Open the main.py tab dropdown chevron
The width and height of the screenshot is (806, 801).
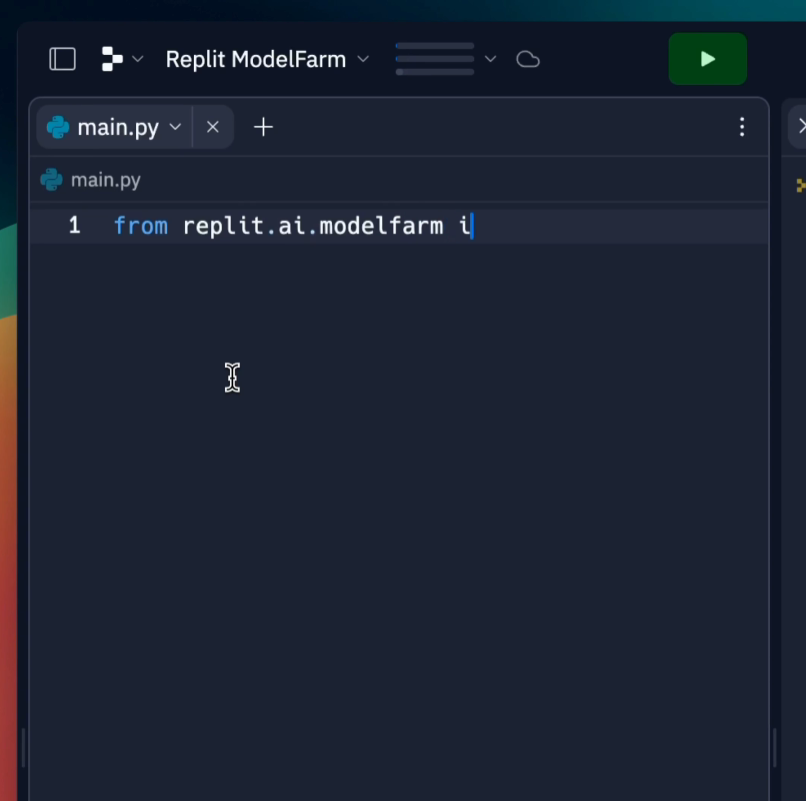(175, 127)
